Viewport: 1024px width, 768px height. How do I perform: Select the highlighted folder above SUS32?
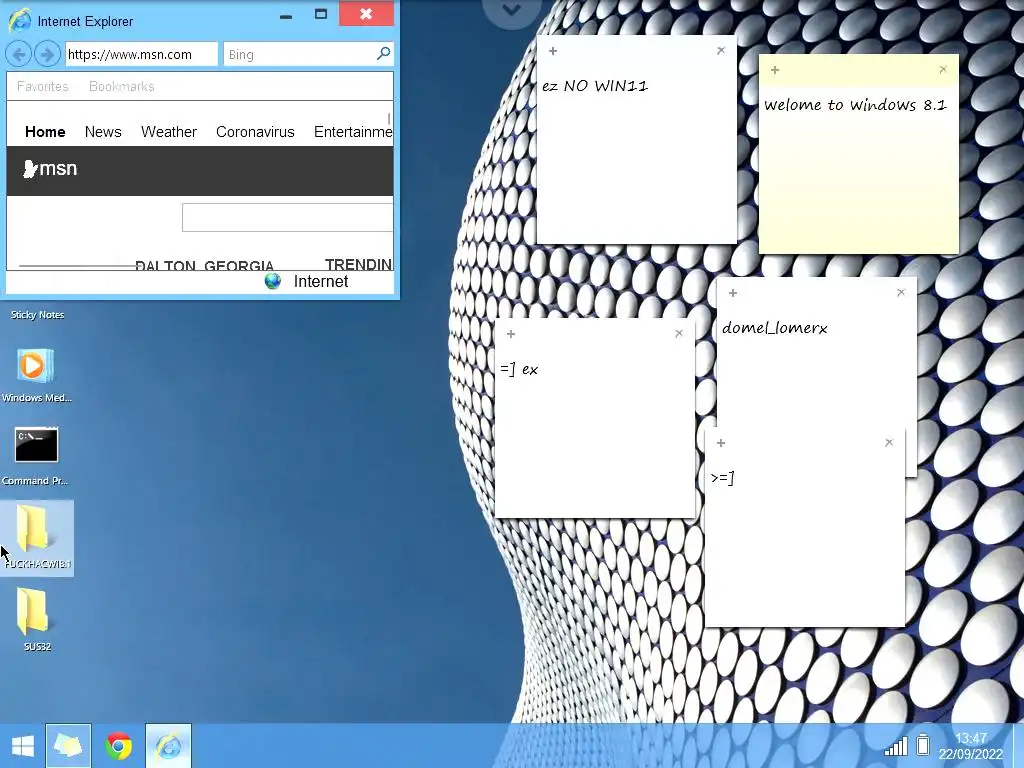[x=37, y=538]
